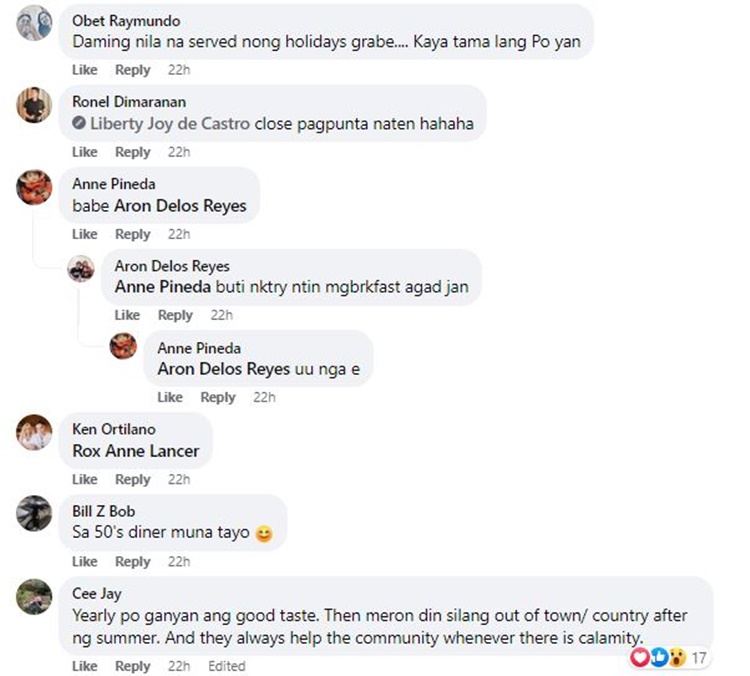
Task: Open tagged Rox Anne Lancer profile
Action: click(x=136, y=451)
